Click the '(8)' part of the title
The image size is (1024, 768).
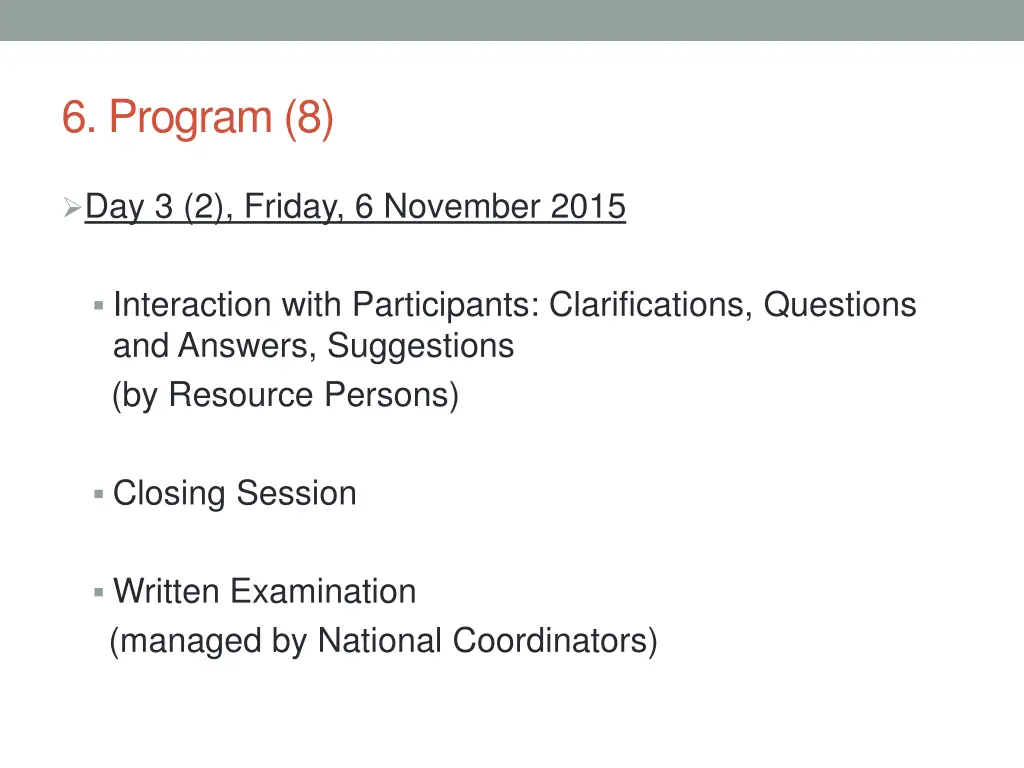tap(309, 118)
